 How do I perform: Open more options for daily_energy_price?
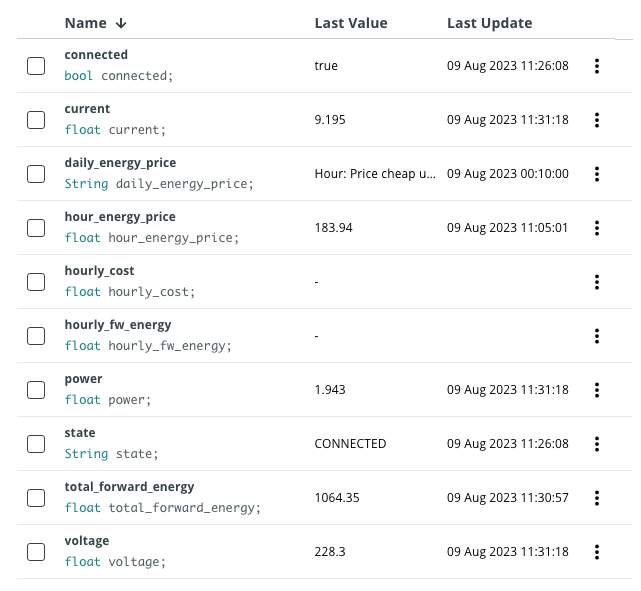[x=597, y=174]
